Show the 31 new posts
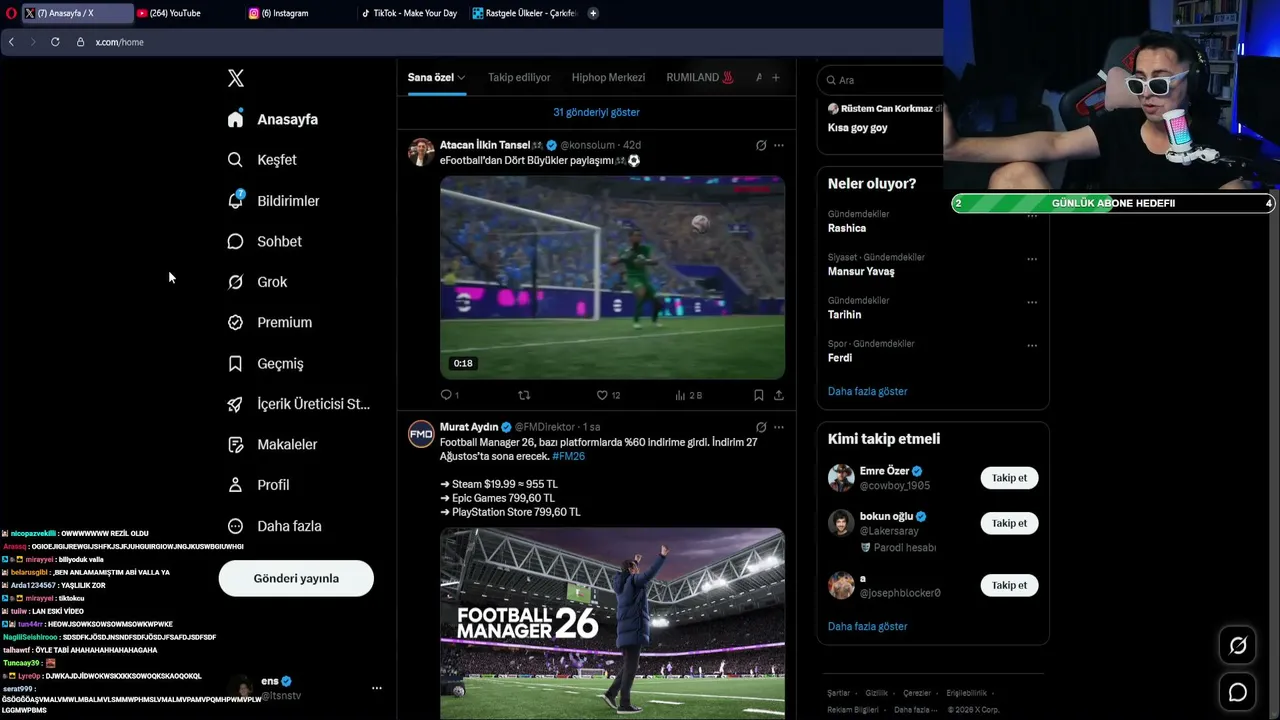The image size is (1280, 720). coord(596,112)
